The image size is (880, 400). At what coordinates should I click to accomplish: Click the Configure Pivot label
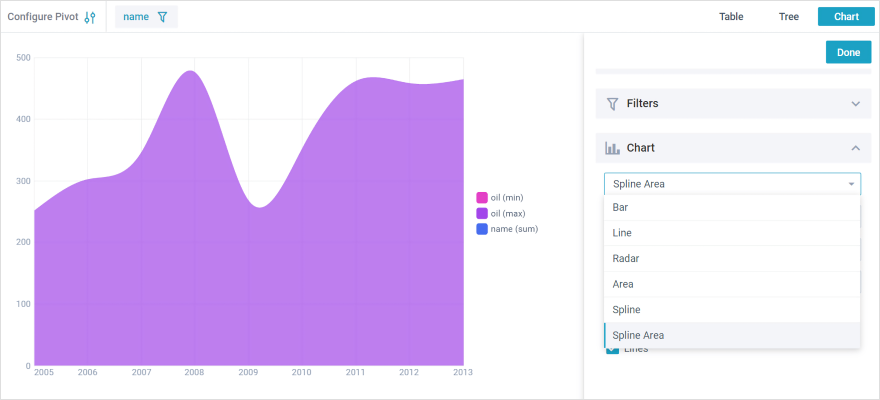pyautogui.click(x=43, y=17)
